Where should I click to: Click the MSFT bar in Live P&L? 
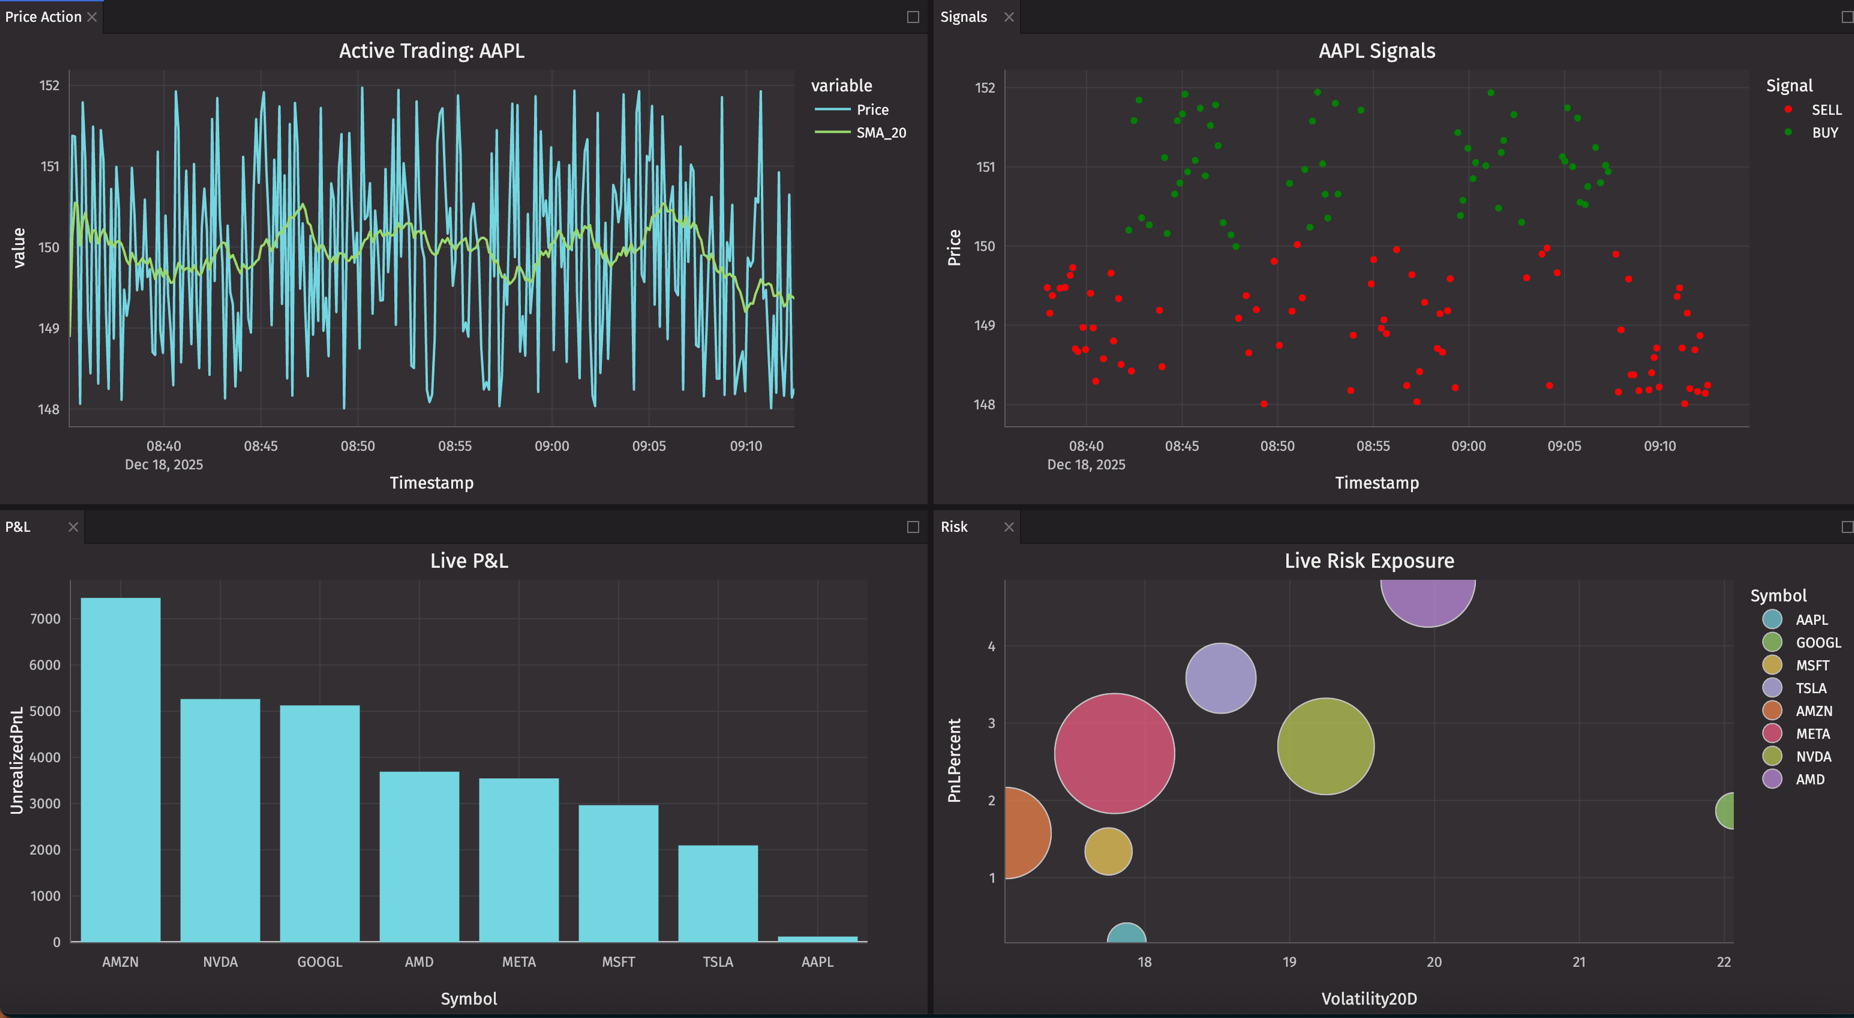coord(618,873)
